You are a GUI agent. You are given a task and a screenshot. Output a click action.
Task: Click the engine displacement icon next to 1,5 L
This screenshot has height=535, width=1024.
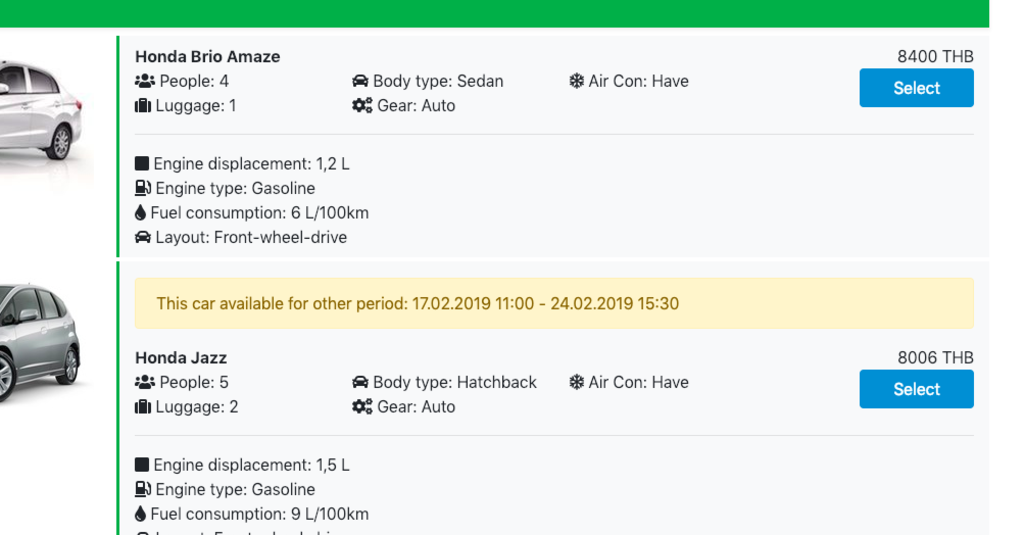pos(142,464)
